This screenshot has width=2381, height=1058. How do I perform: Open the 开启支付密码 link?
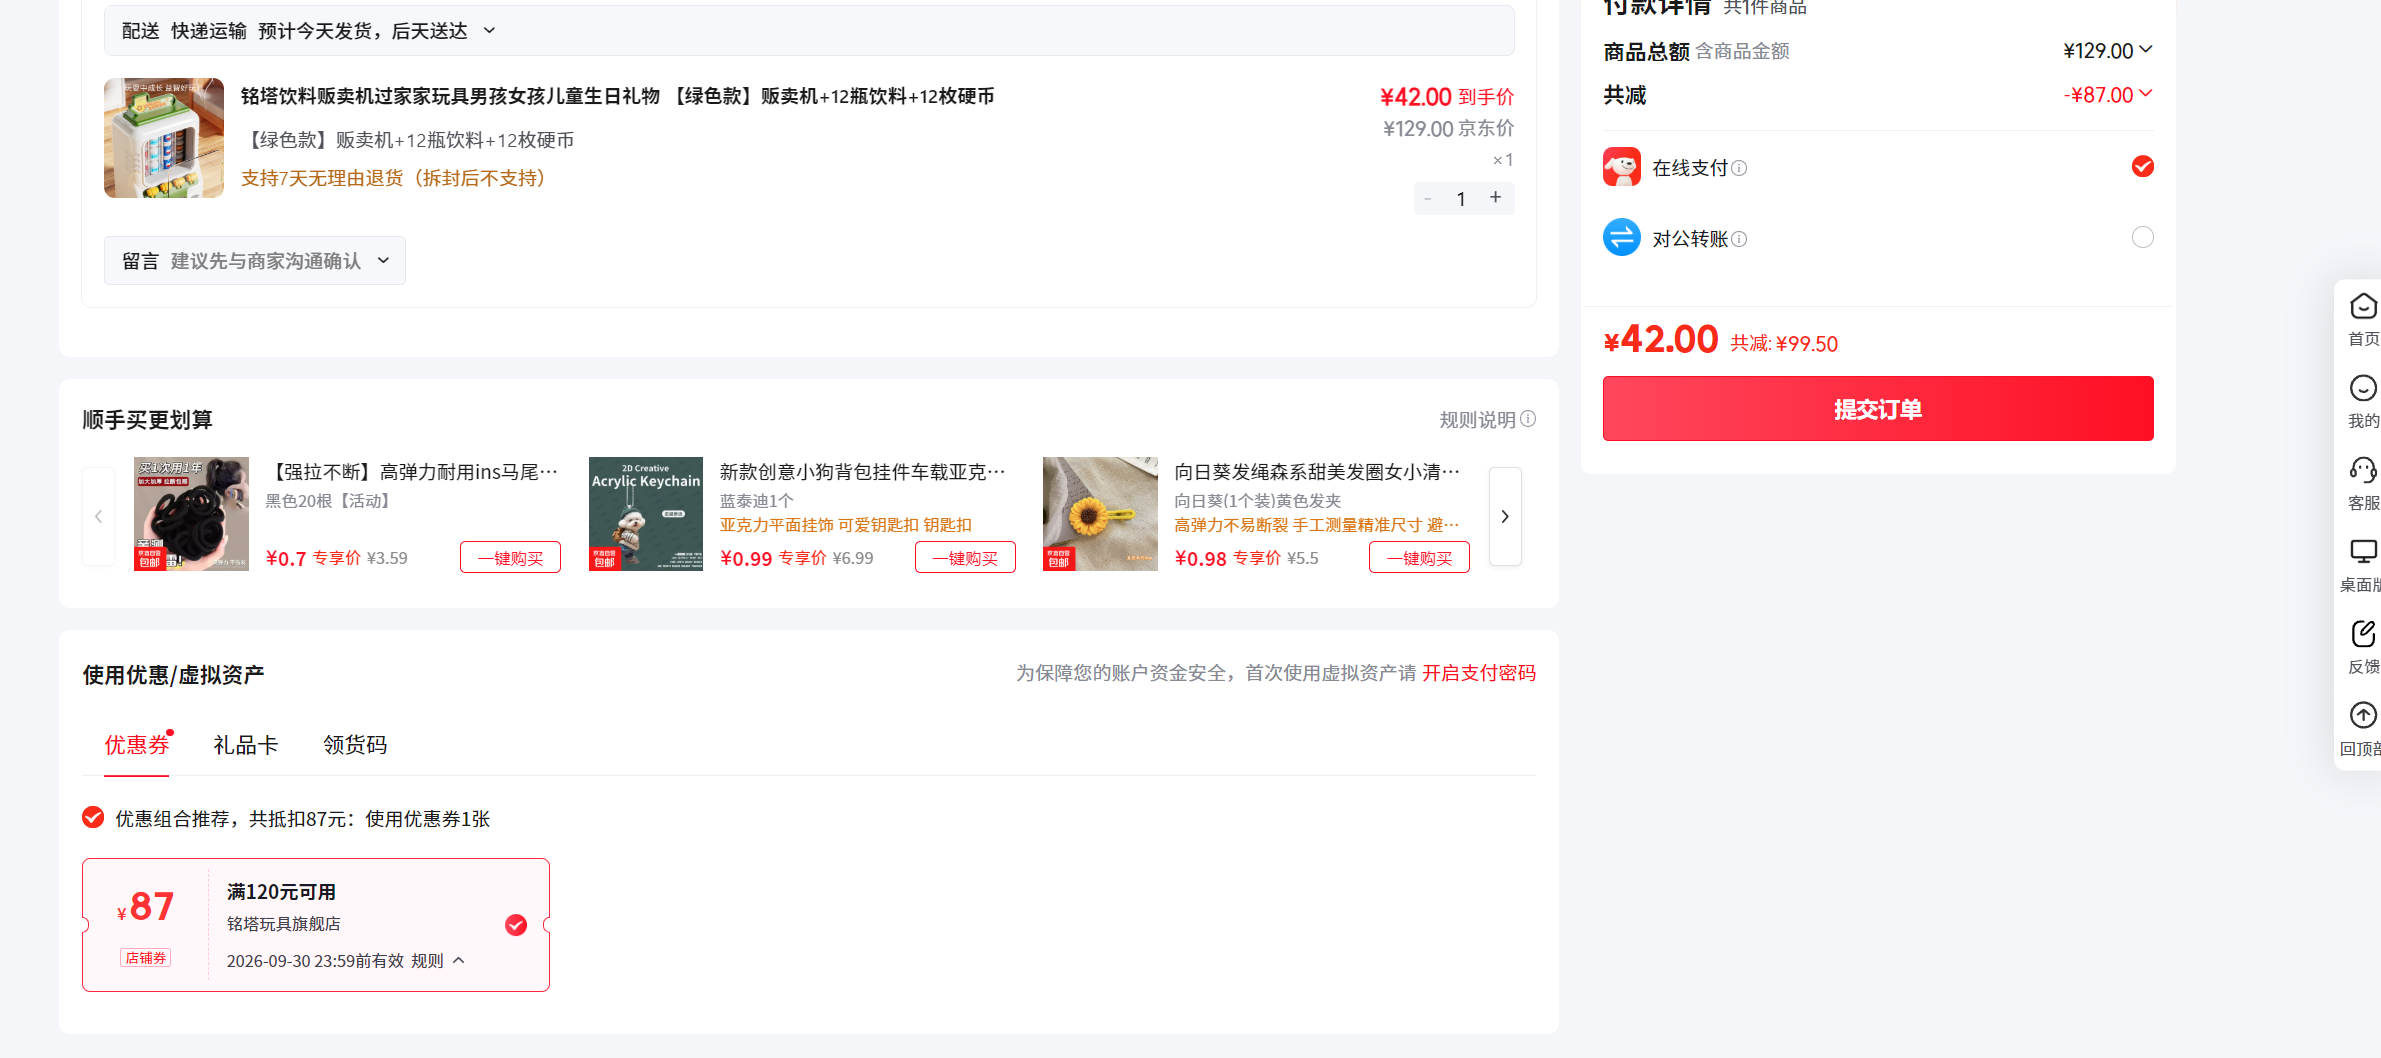pyautogui.click(x=1479, y=673)
